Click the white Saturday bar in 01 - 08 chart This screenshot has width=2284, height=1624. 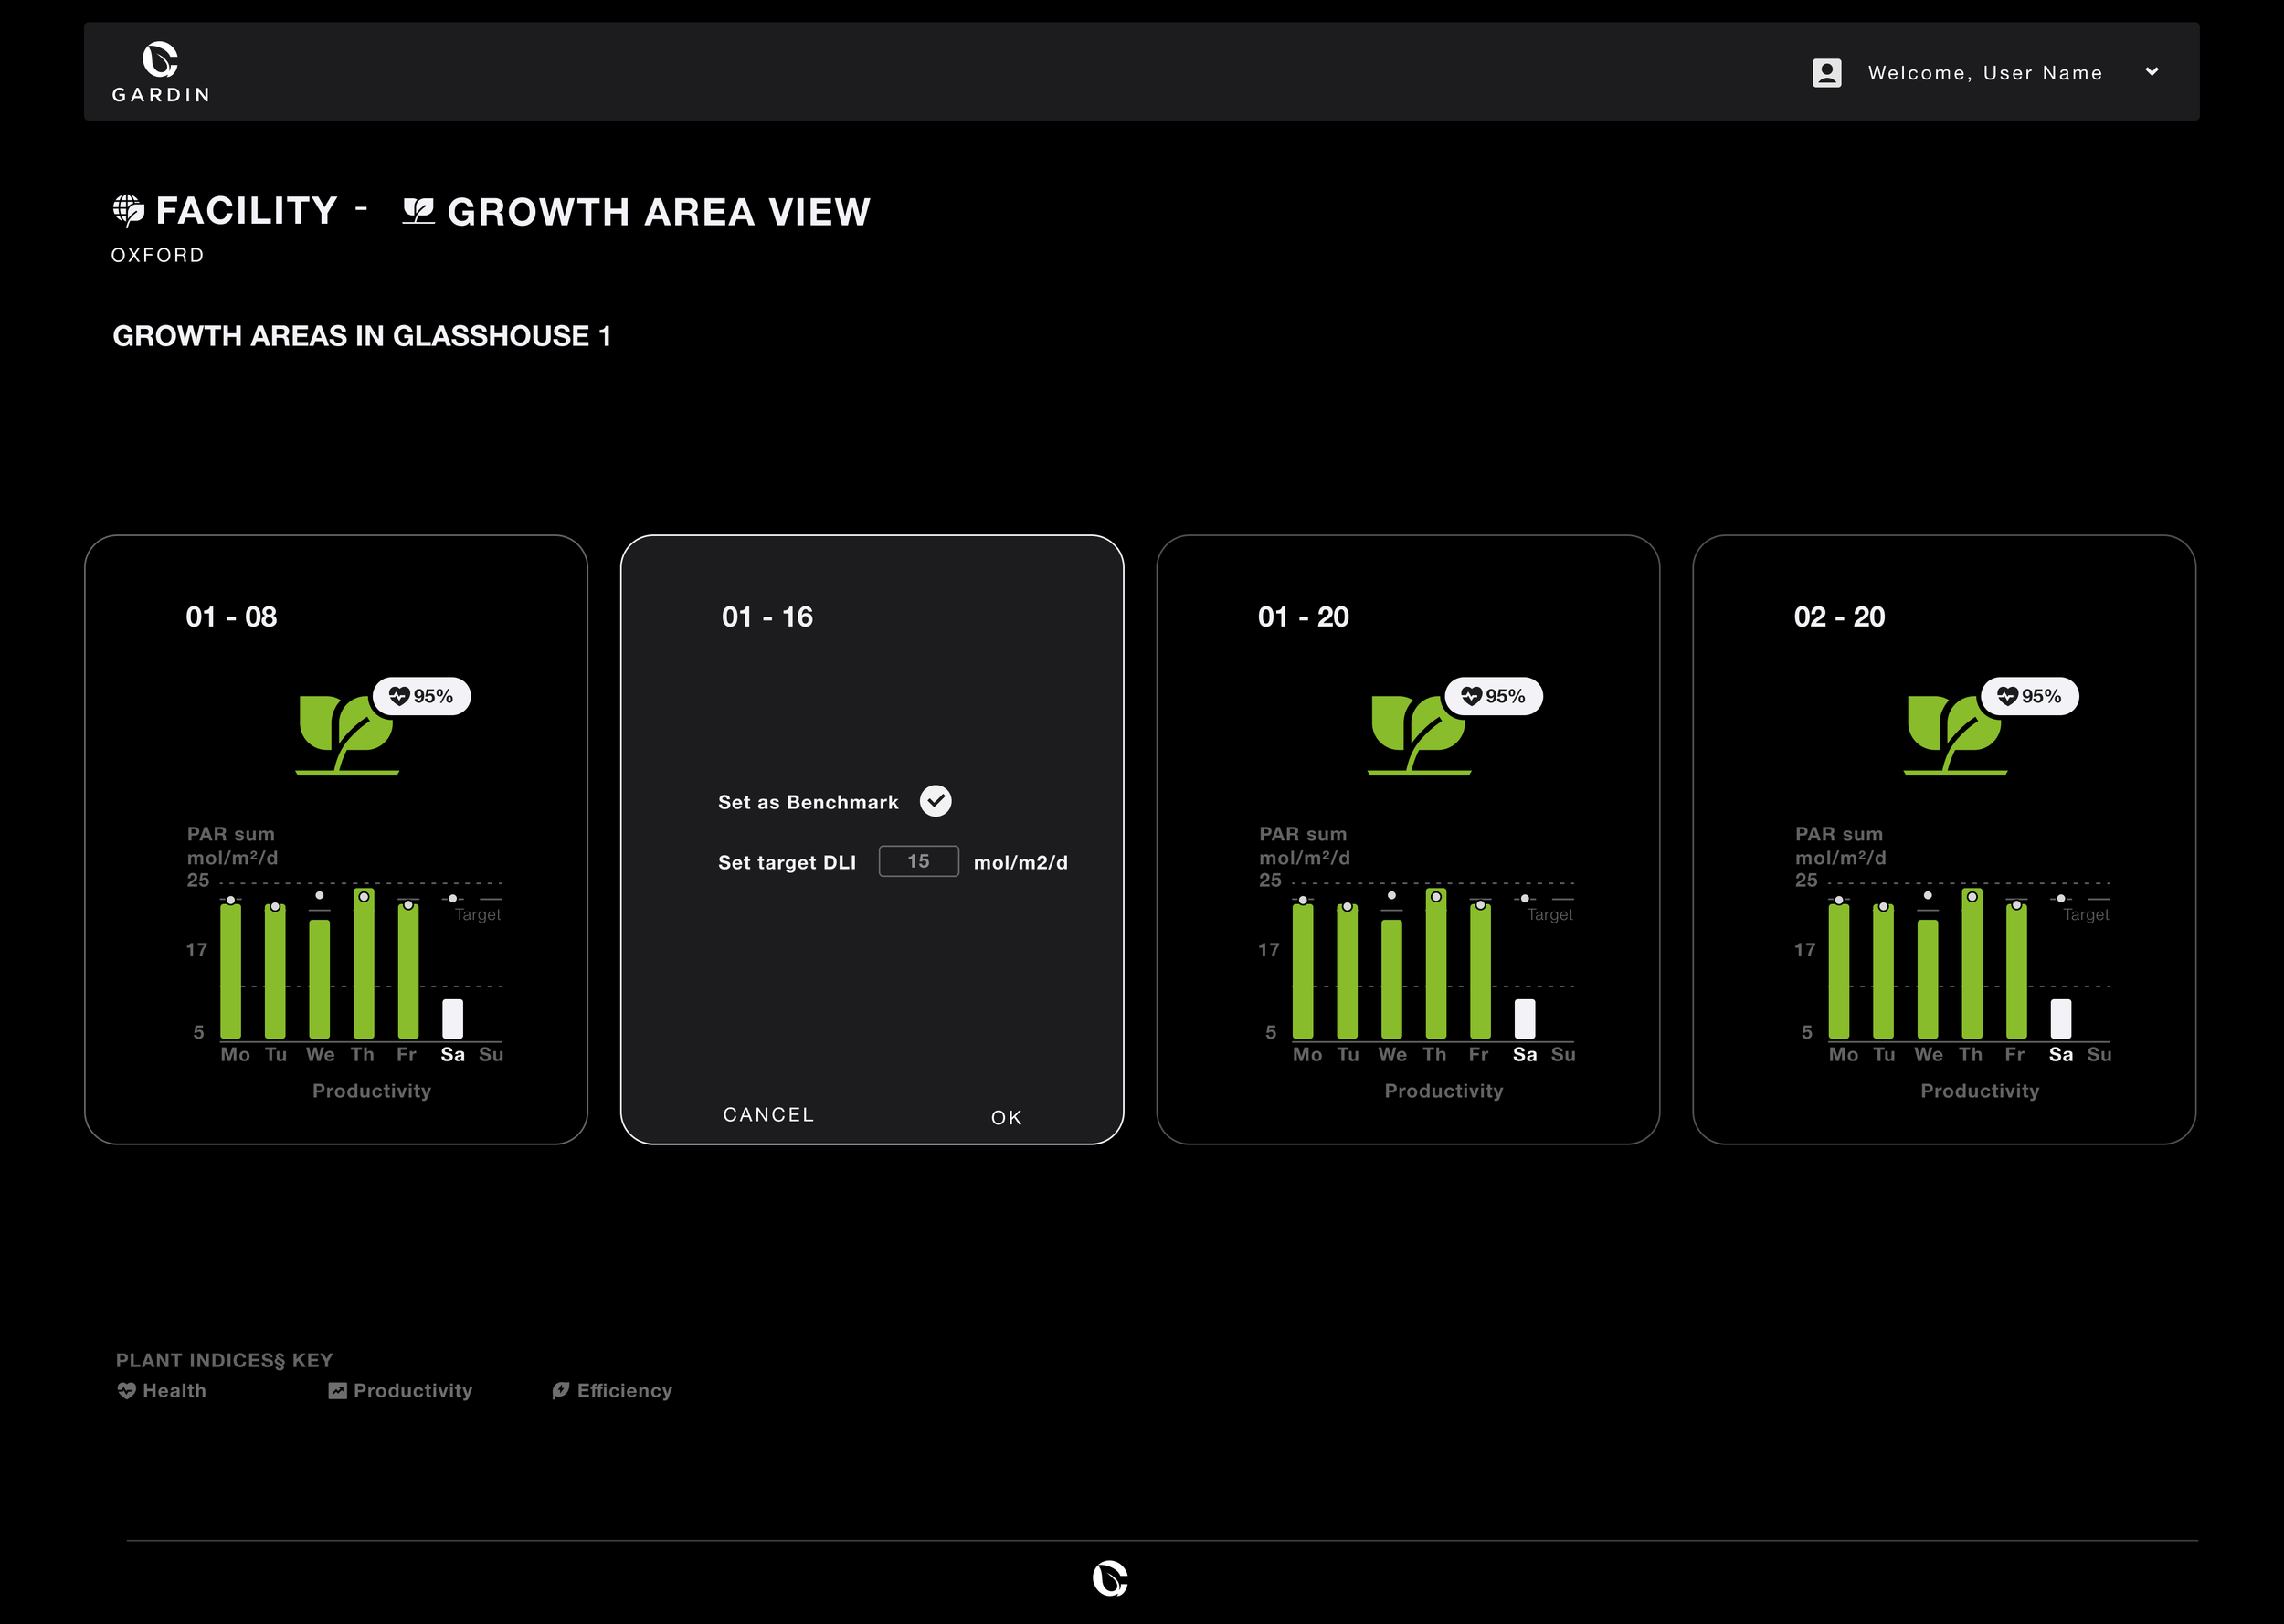[x=452, y=1018]
